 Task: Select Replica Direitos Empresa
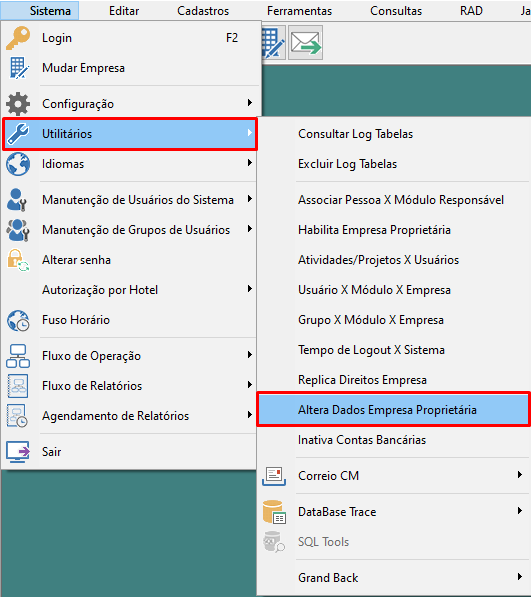pyautogui.click(x=362, y=380)
